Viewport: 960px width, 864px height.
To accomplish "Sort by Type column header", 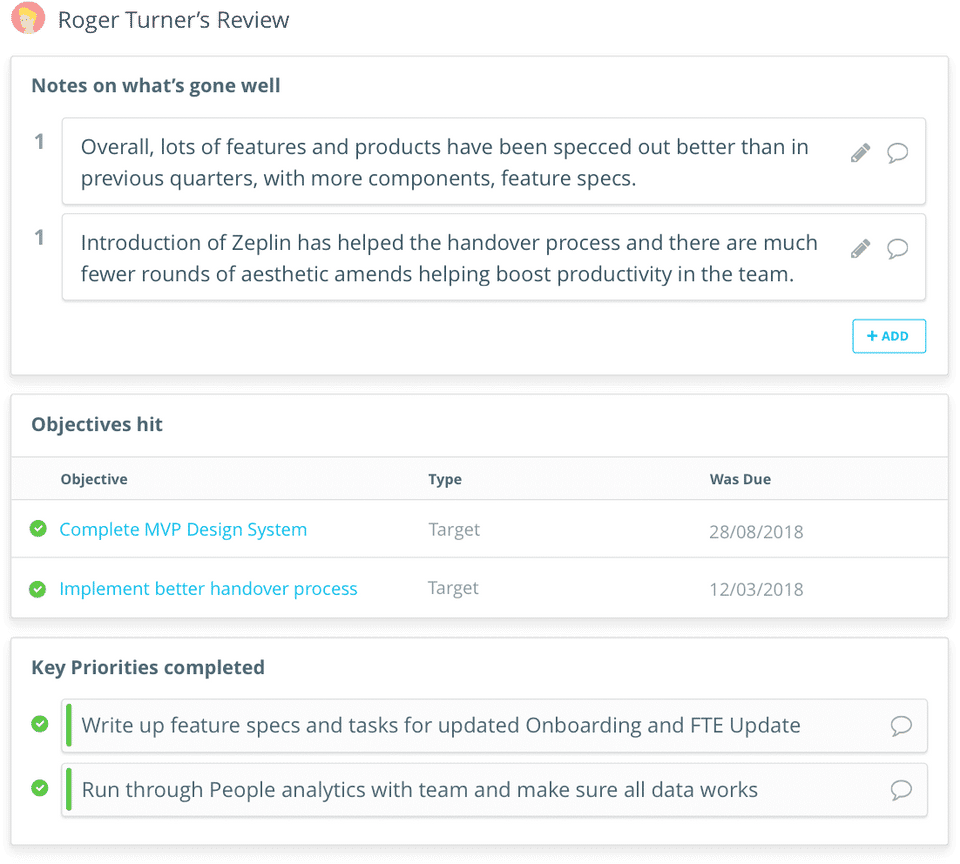I will click(445, 479).
